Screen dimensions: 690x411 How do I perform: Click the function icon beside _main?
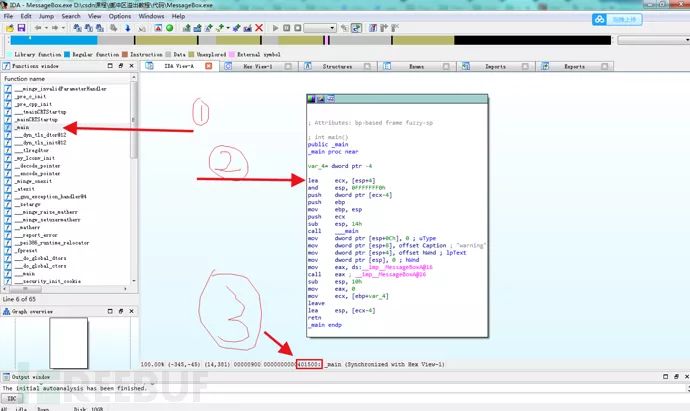[7, 127]
